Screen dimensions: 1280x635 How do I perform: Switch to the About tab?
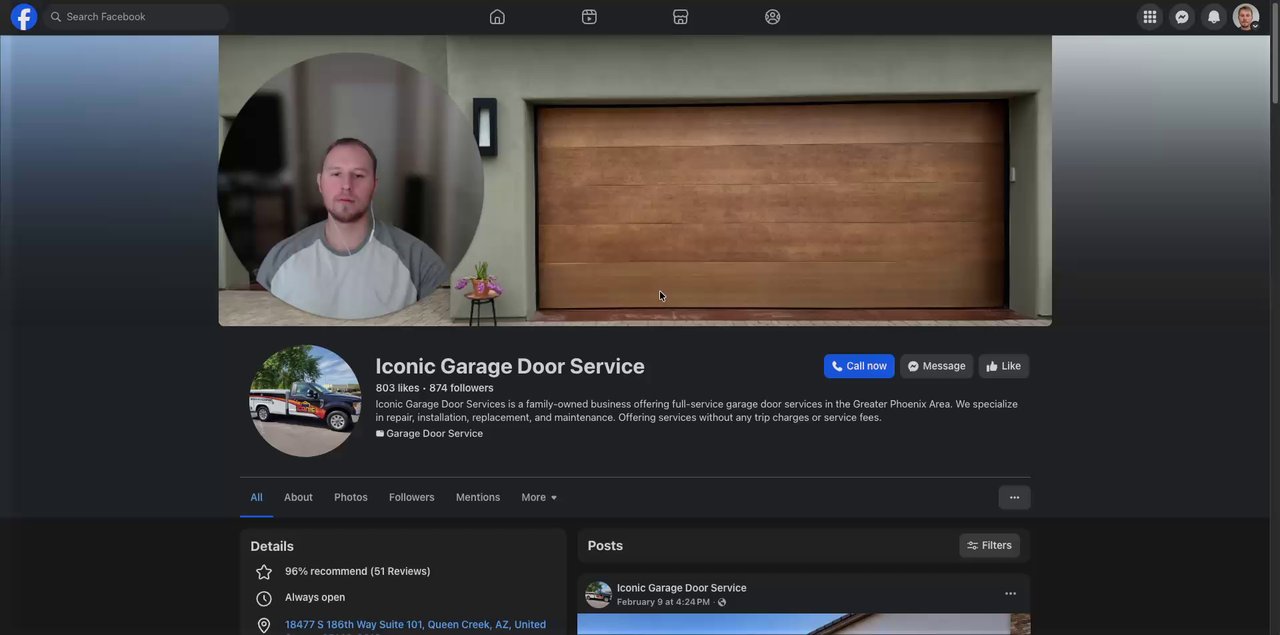point(298,497)
